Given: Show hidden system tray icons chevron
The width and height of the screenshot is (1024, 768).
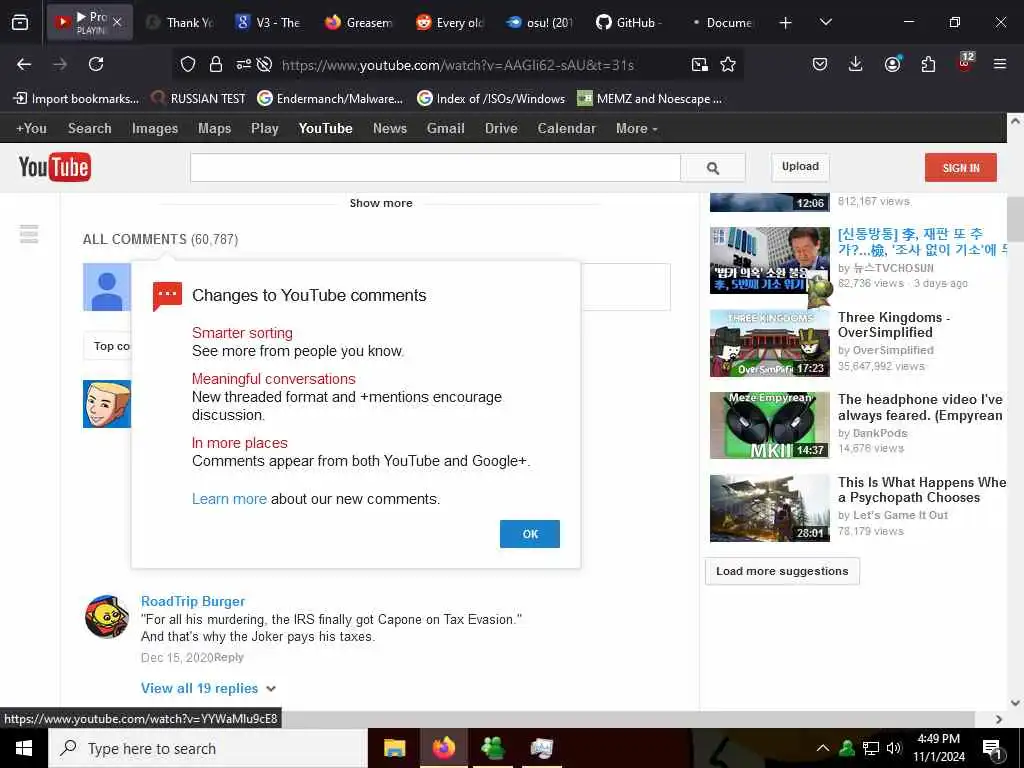Looking at the screenshot, I should (823, 748).
